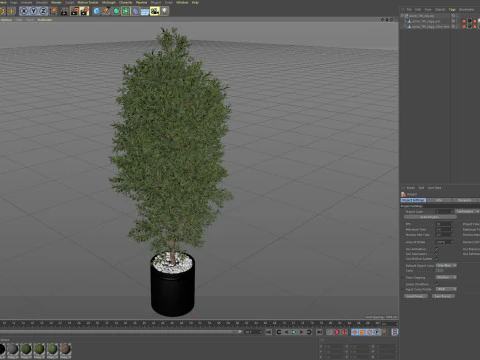Click Render to Picture Viewer icon
The width and height of the screenshot is (480, 360).
pyautogui.click(x=75, y=11)
